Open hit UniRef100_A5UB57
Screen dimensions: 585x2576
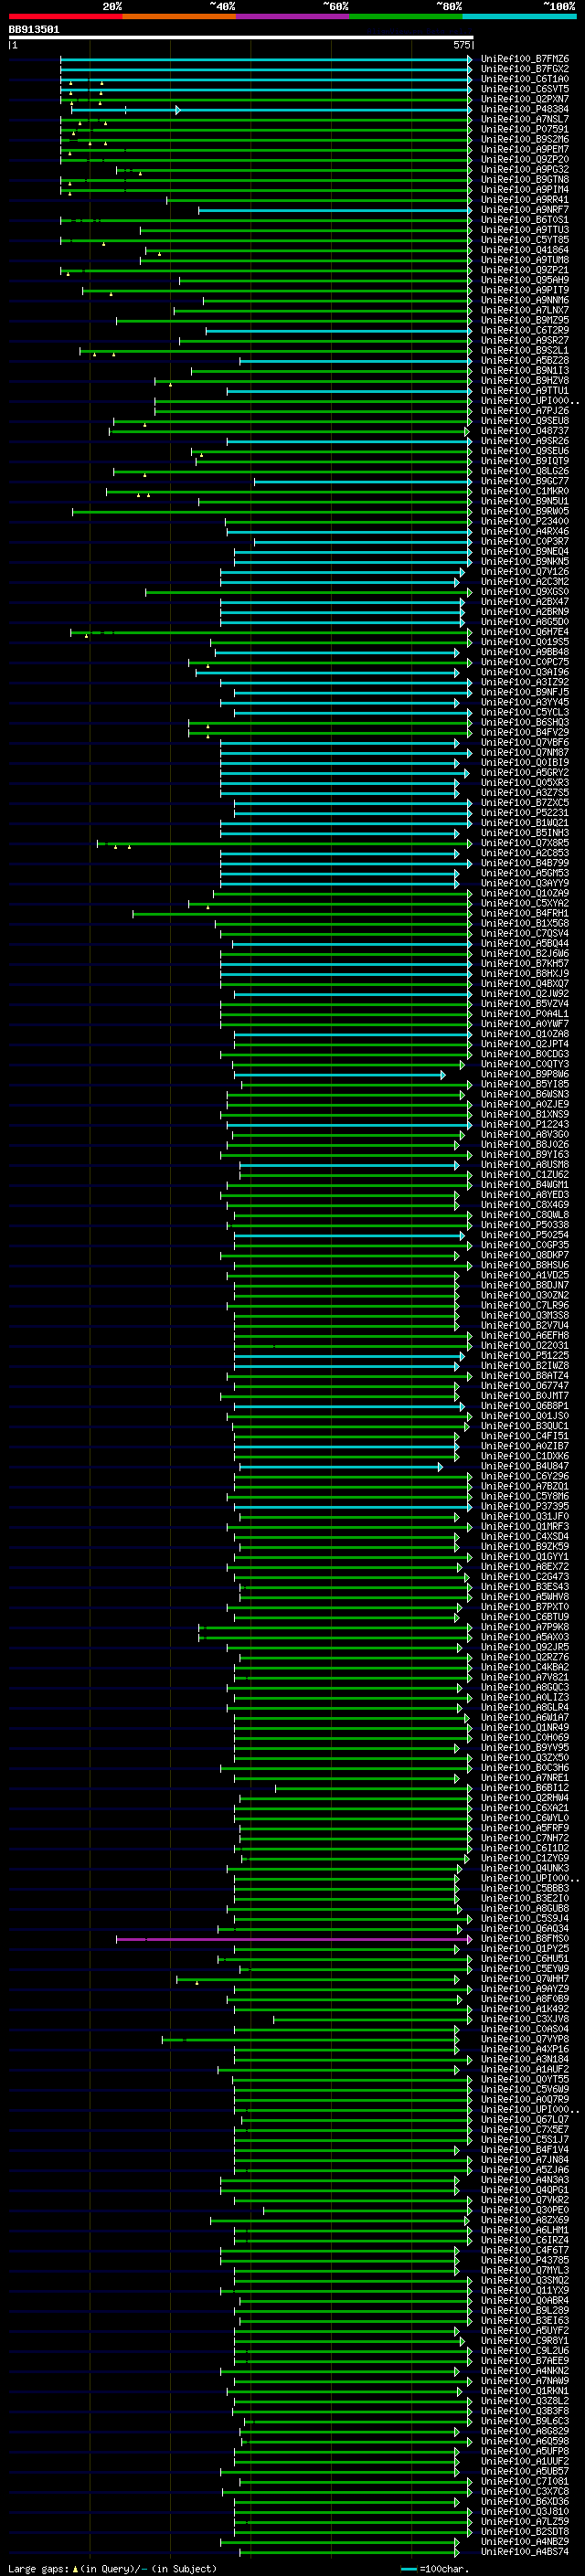tap(524, 2471)
